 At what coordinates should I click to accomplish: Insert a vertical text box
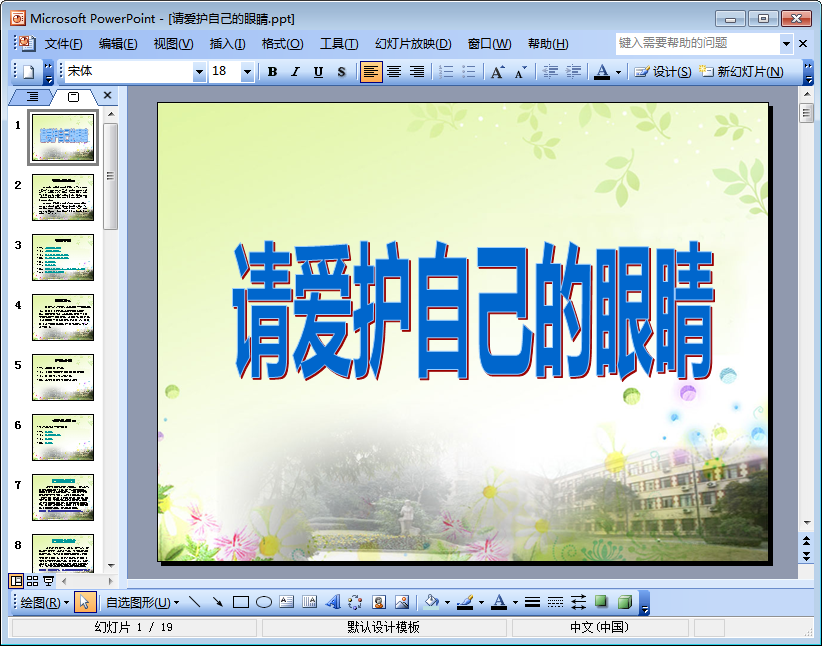pyautogui.click(x=310, y=602)
